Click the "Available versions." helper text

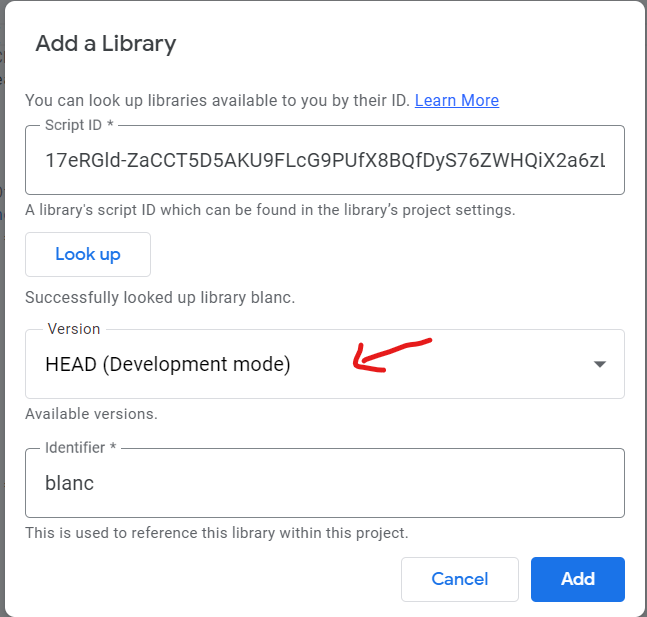(x=91, y=414)
